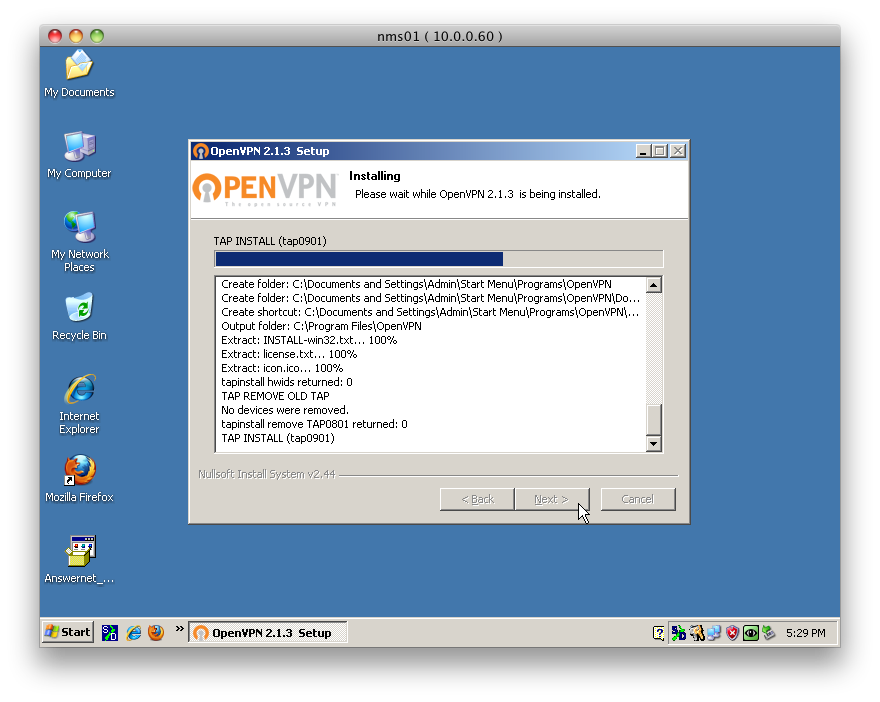880x702 pixels.
Task: Expand the quick launch overflow chevron
Action: pos(180,628)
